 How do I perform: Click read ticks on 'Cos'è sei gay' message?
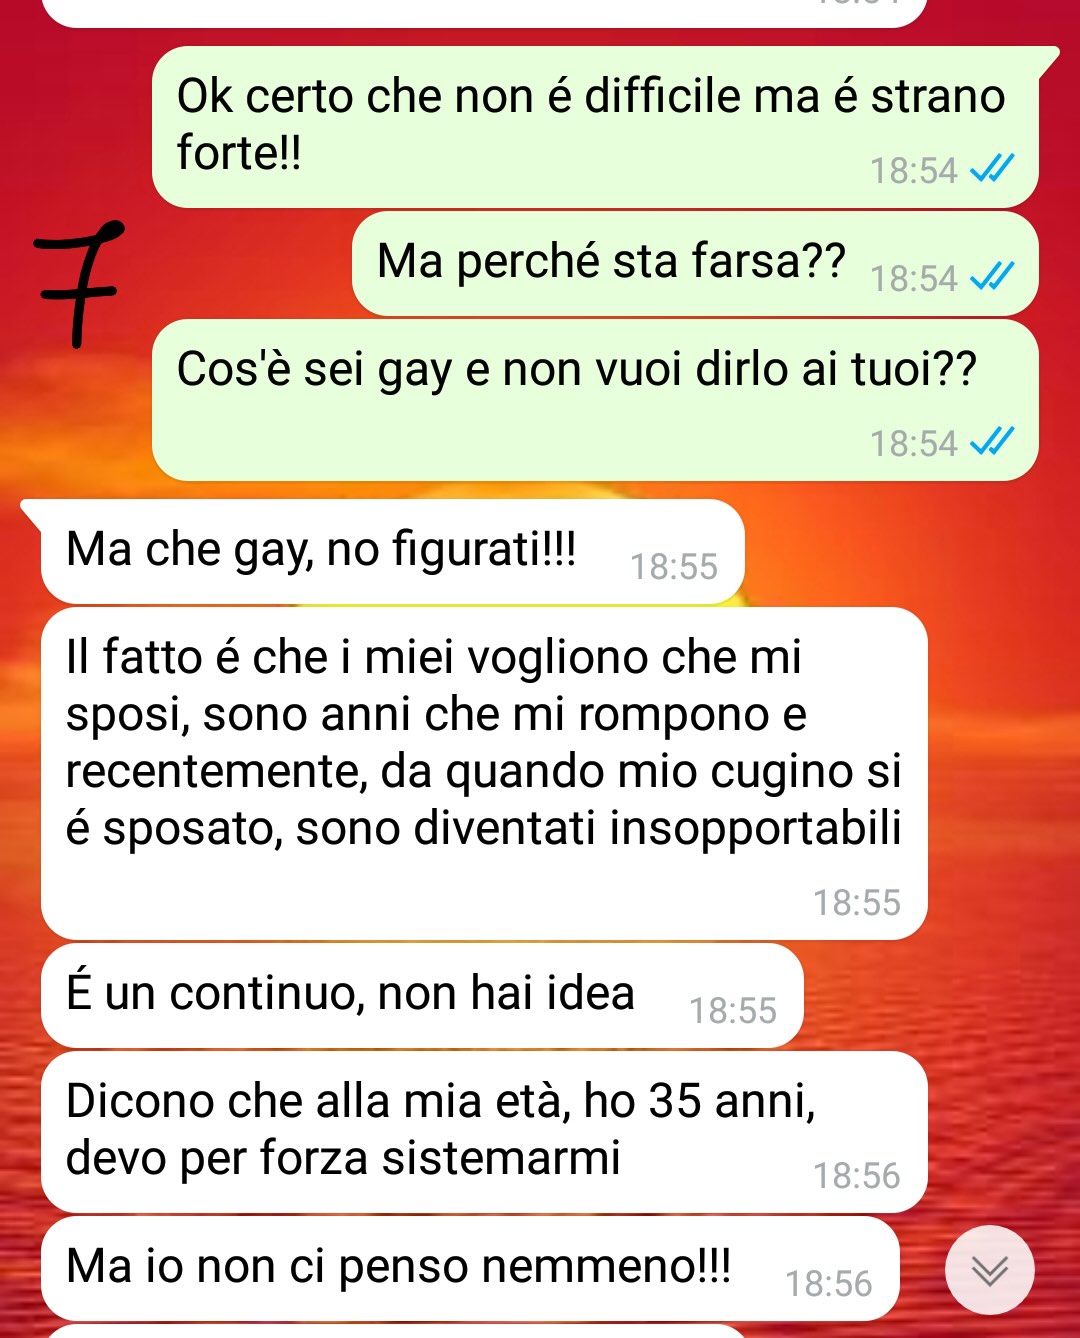point(993,442)
